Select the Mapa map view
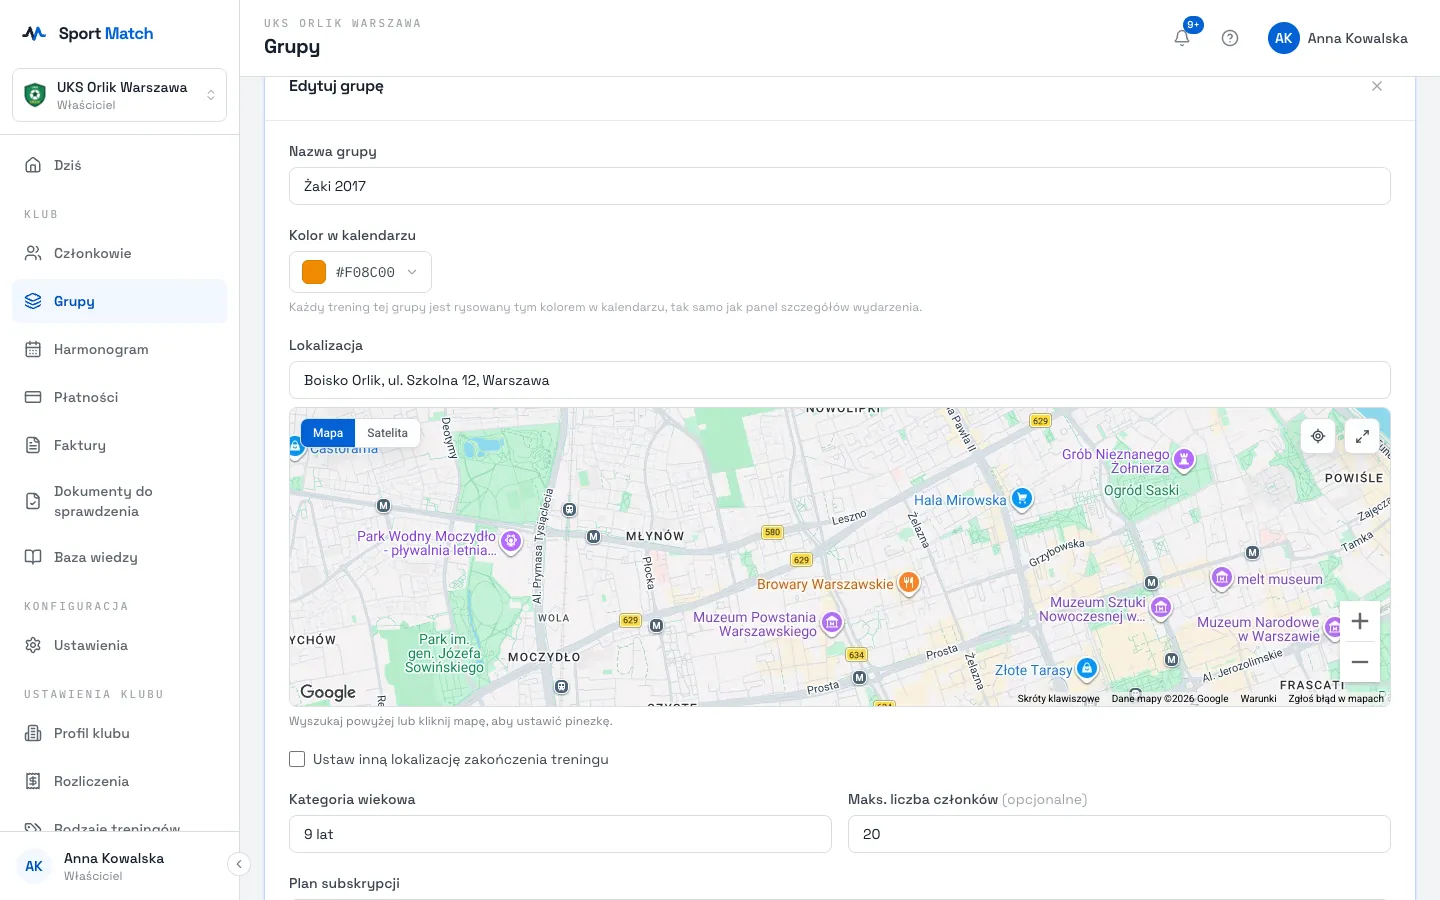This screenshot has height=900, width=1440. click(328, 433)
